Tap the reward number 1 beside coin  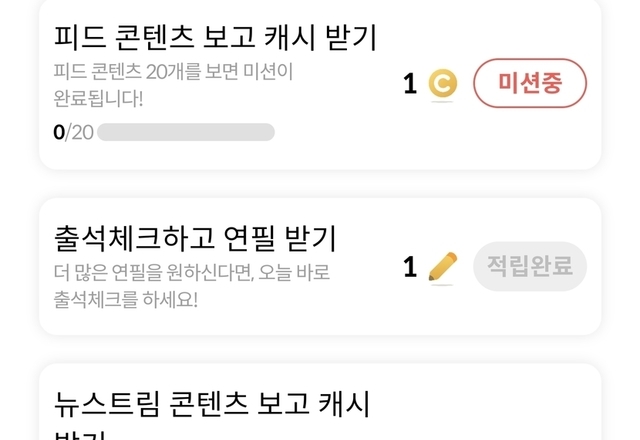(x=410, y=84)
